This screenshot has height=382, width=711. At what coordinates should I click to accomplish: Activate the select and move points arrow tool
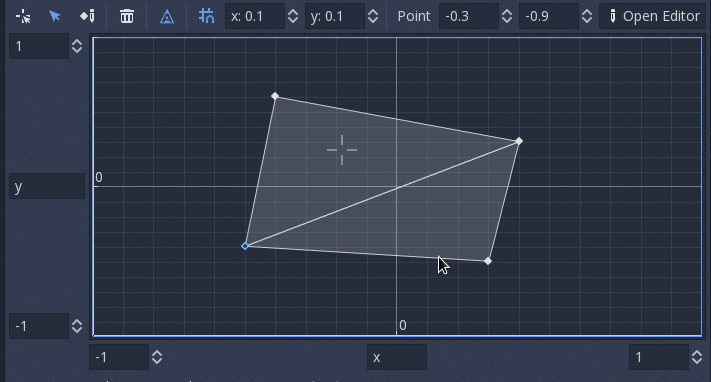coord(55,16)
